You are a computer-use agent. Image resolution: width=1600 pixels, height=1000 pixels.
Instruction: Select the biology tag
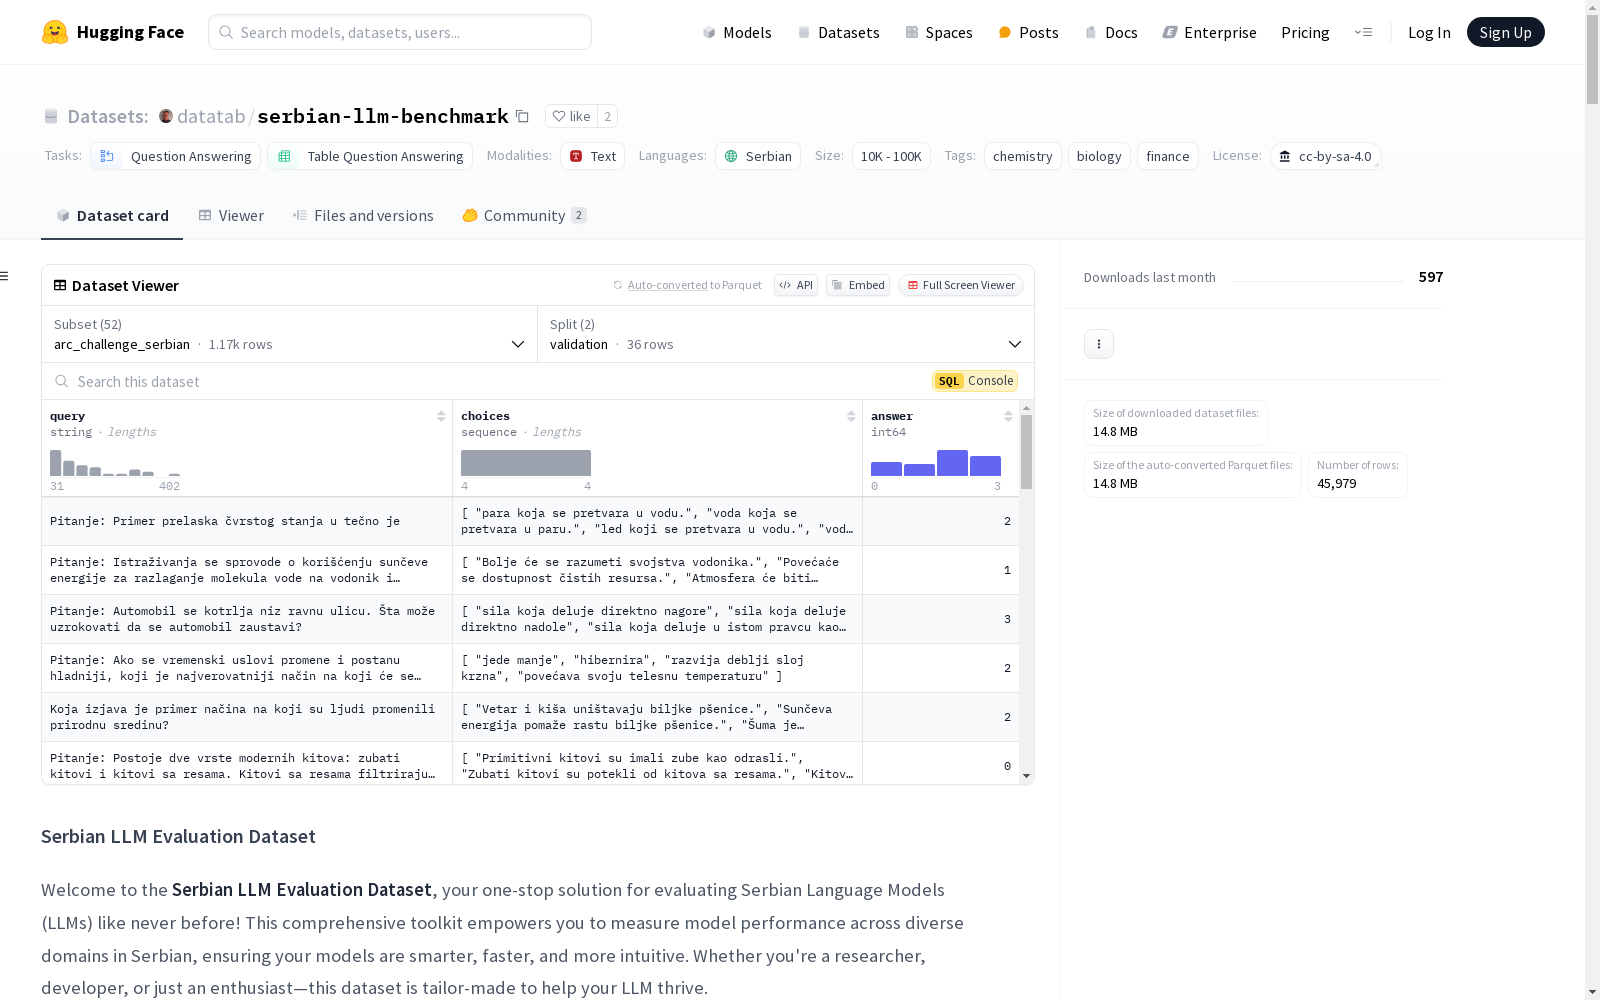[x=1099, y=156]
